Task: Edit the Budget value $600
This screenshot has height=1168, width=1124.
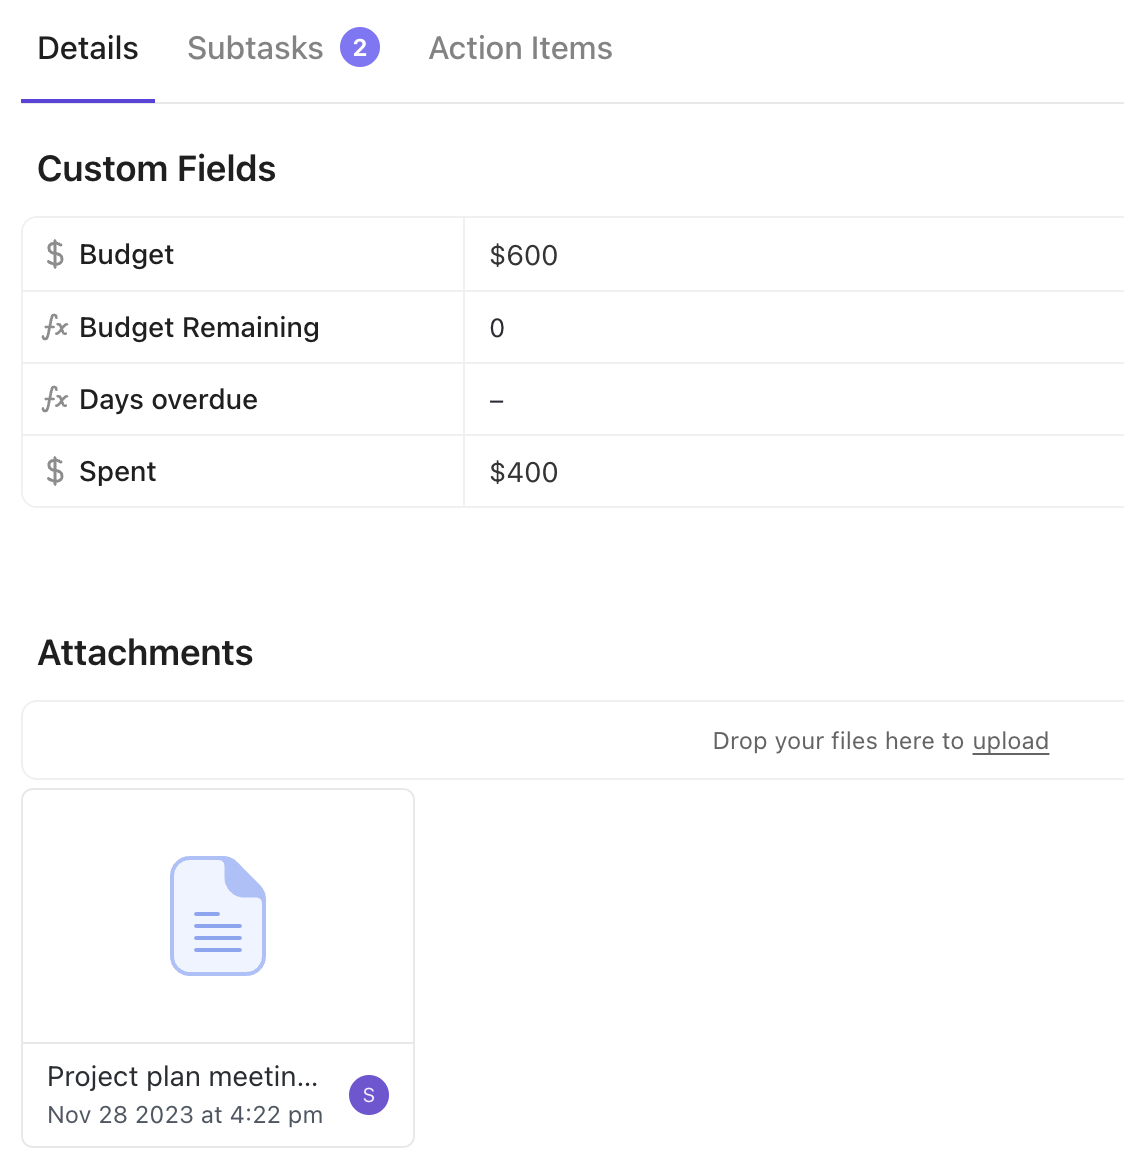Action: 524,255
